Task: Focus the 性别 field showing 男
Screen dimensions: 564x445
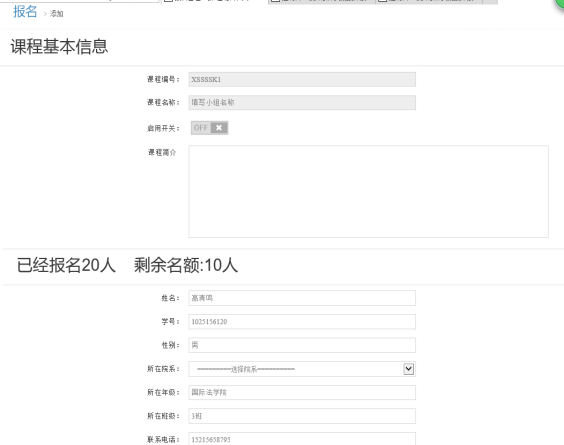Action: 302,345
